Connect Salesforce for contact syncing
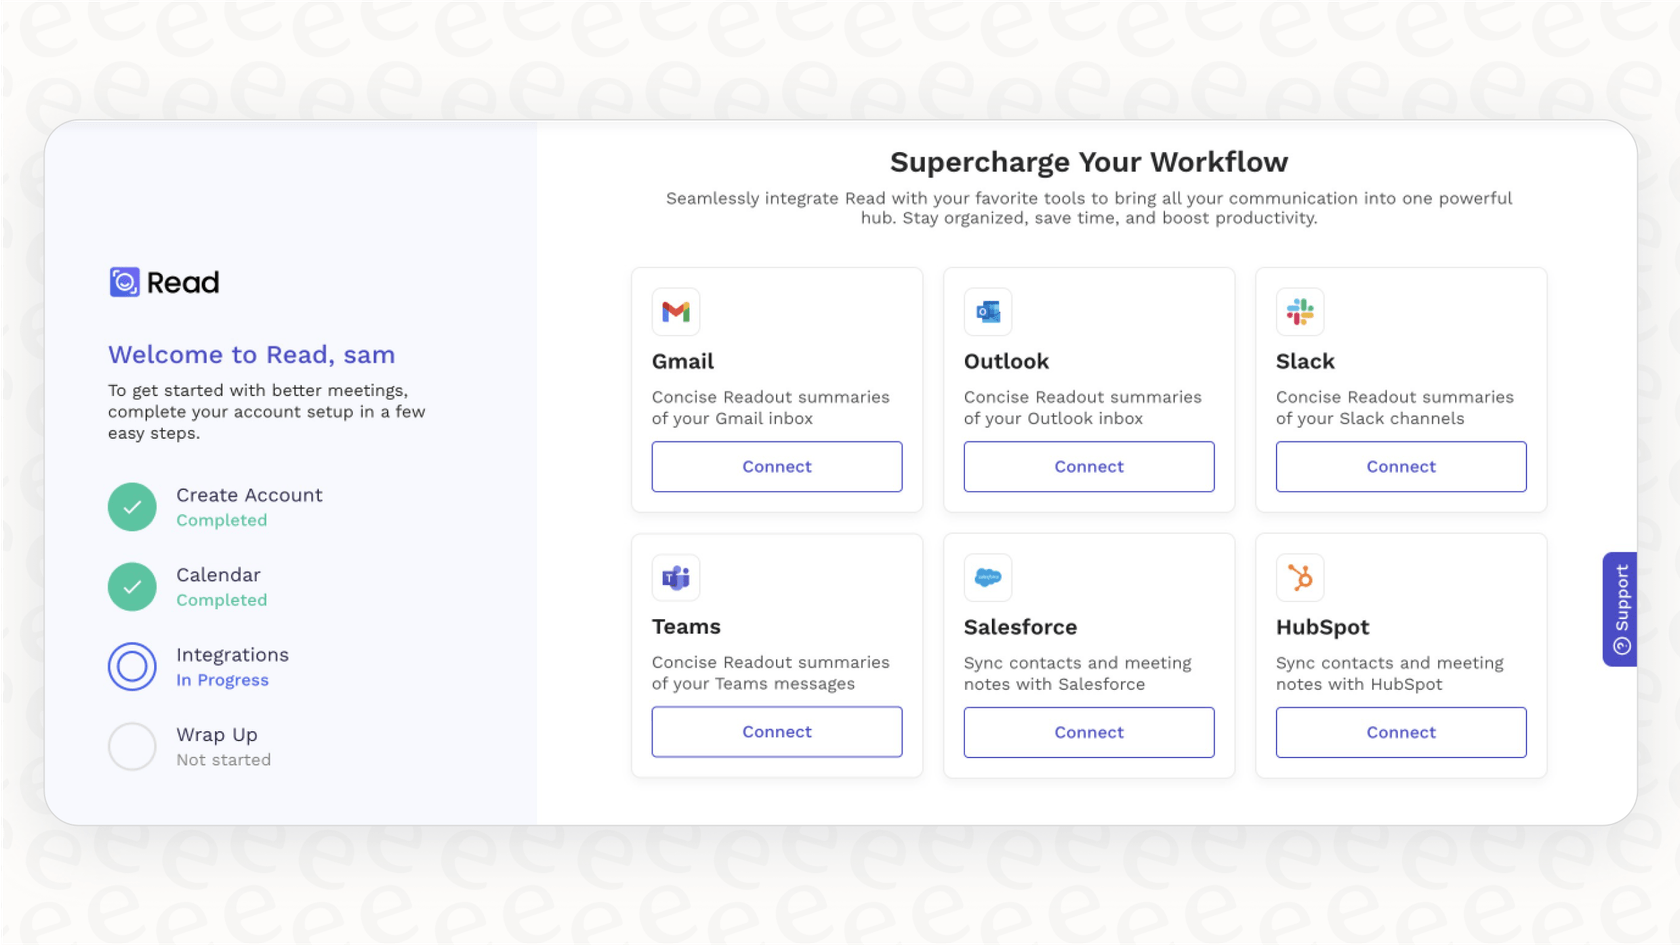Screen dimensions: 1680x945 tap(1088, 732)
